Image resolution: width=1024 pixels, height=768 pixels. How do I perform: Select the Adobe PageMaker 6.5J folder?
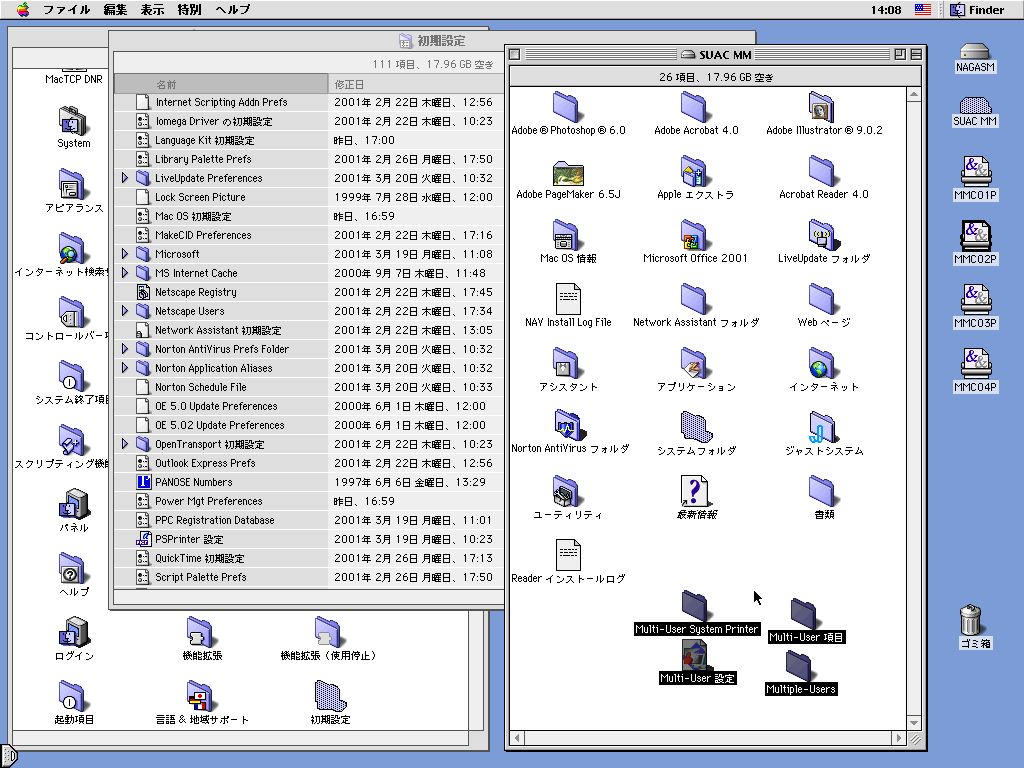567,172
